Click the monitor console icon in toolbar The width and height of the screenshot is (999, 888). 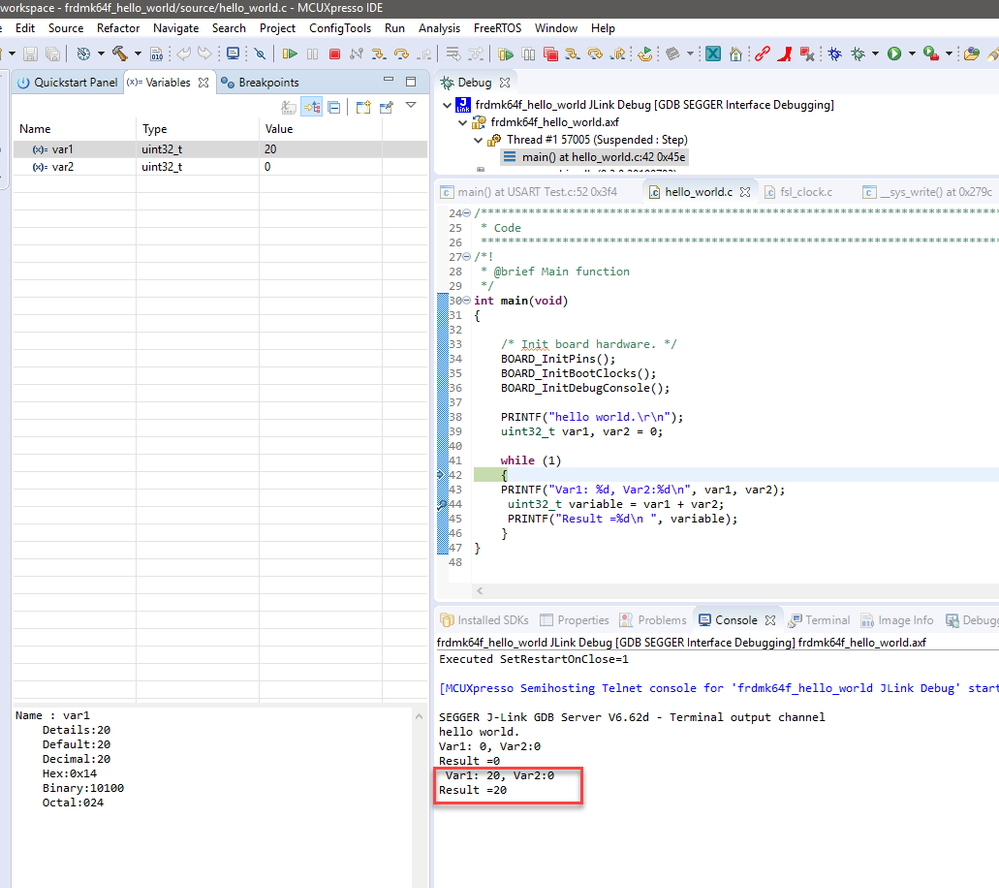(233, 54)
